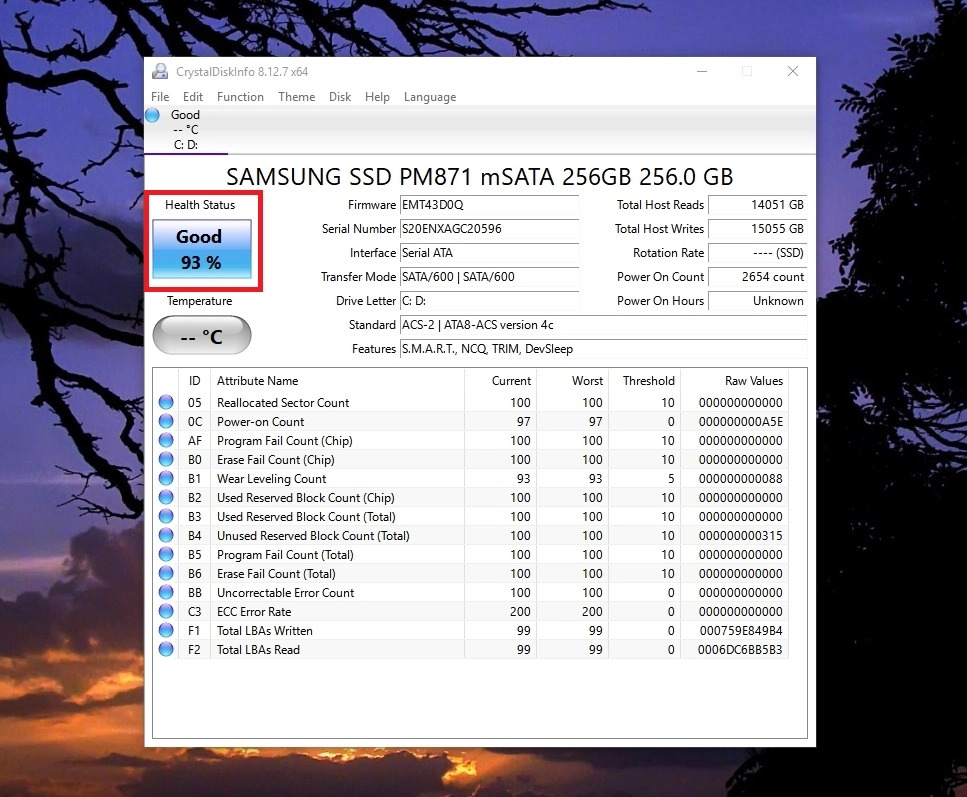Click status icon for Used Reserved Block Count (Total)
Screen dimensions: 967x797
[x=166, y=516]
